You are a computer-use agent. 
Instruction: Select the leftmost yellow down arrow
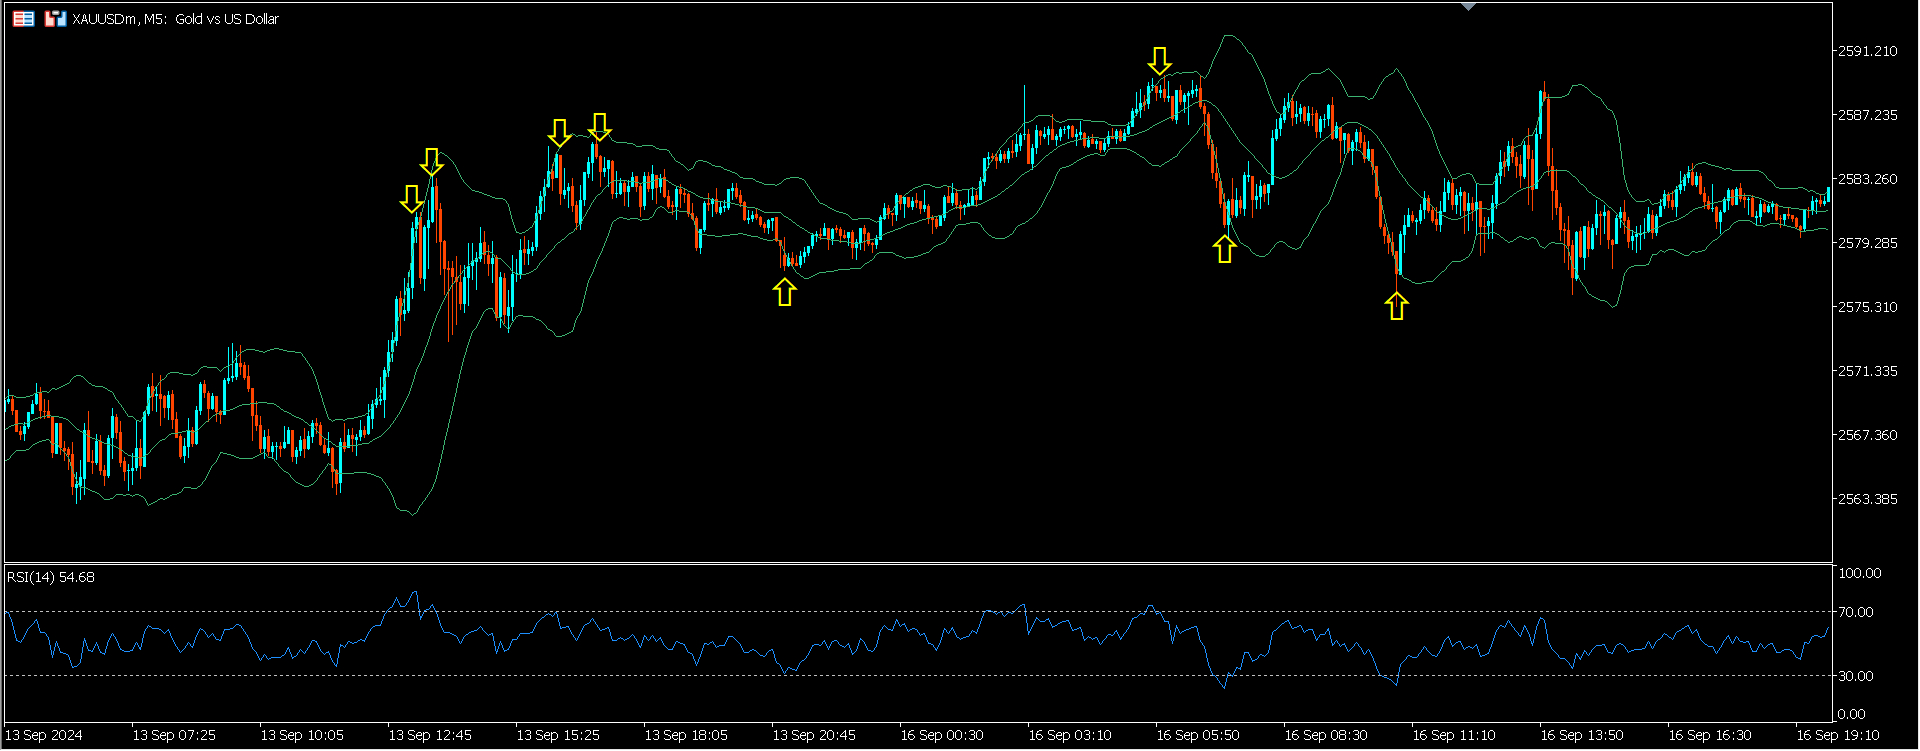point(411,199)
